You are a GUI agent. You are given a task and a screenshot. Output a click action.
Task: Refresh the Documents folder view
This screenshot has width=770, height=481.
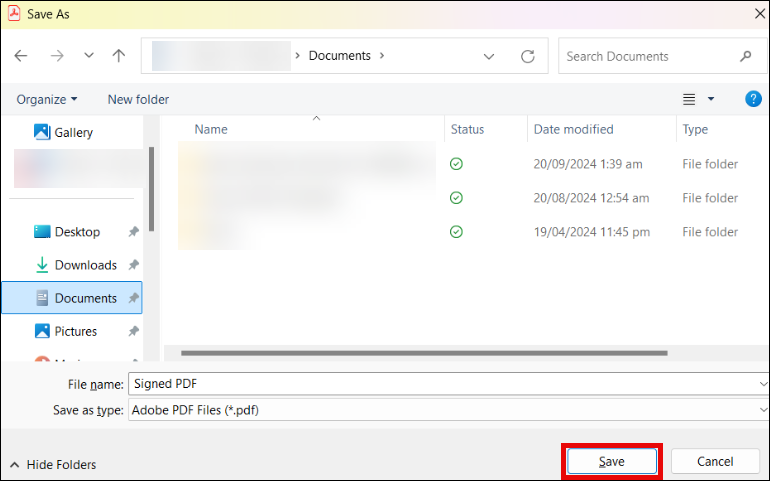click(527, 56)
